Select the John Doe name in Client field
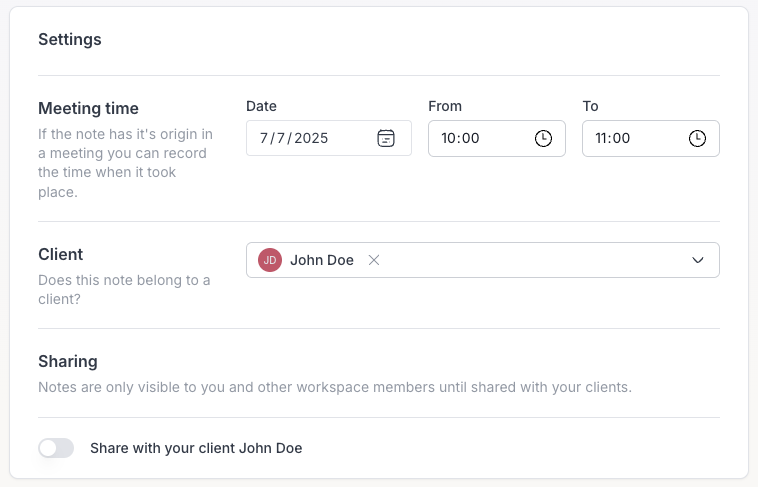 [322, 260]
